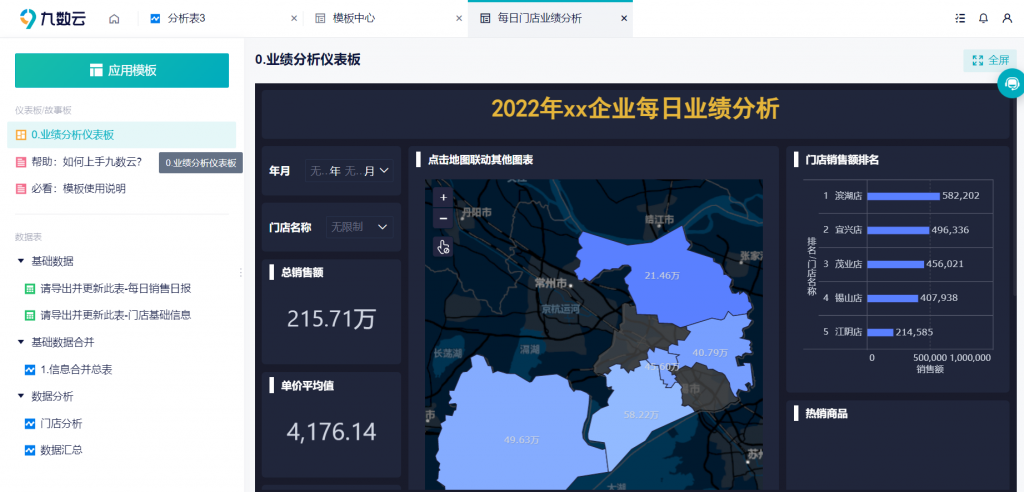Enter fullscreen with 全屏 button

pos(989,60)
